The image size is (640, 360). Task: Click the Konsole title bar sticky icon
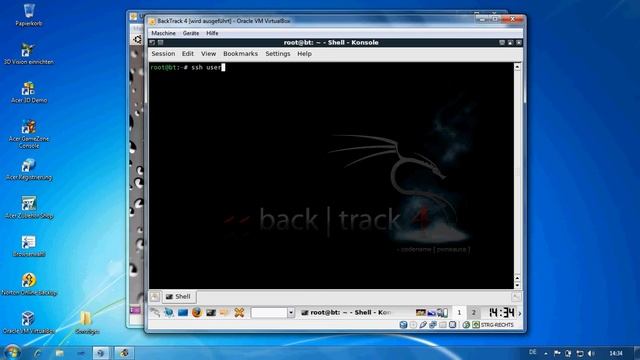(161, 42)
